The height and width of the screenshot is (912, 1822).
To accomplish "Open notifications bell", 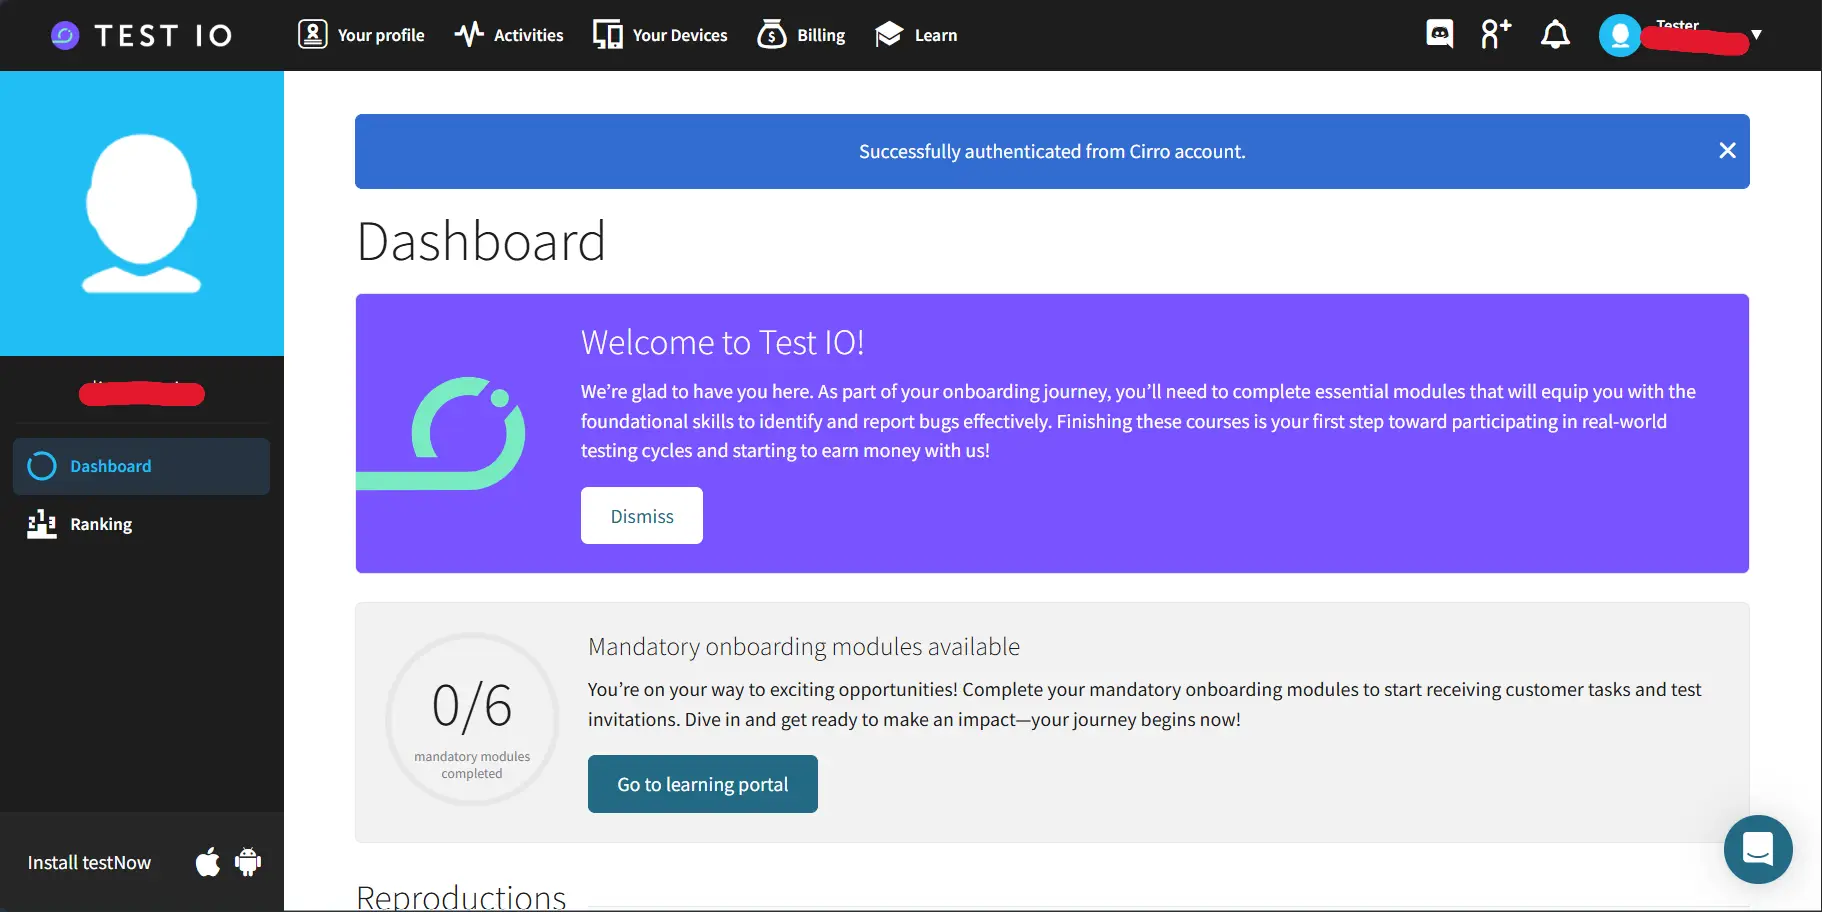I will pyautogui.click(x=1555, y=35).
